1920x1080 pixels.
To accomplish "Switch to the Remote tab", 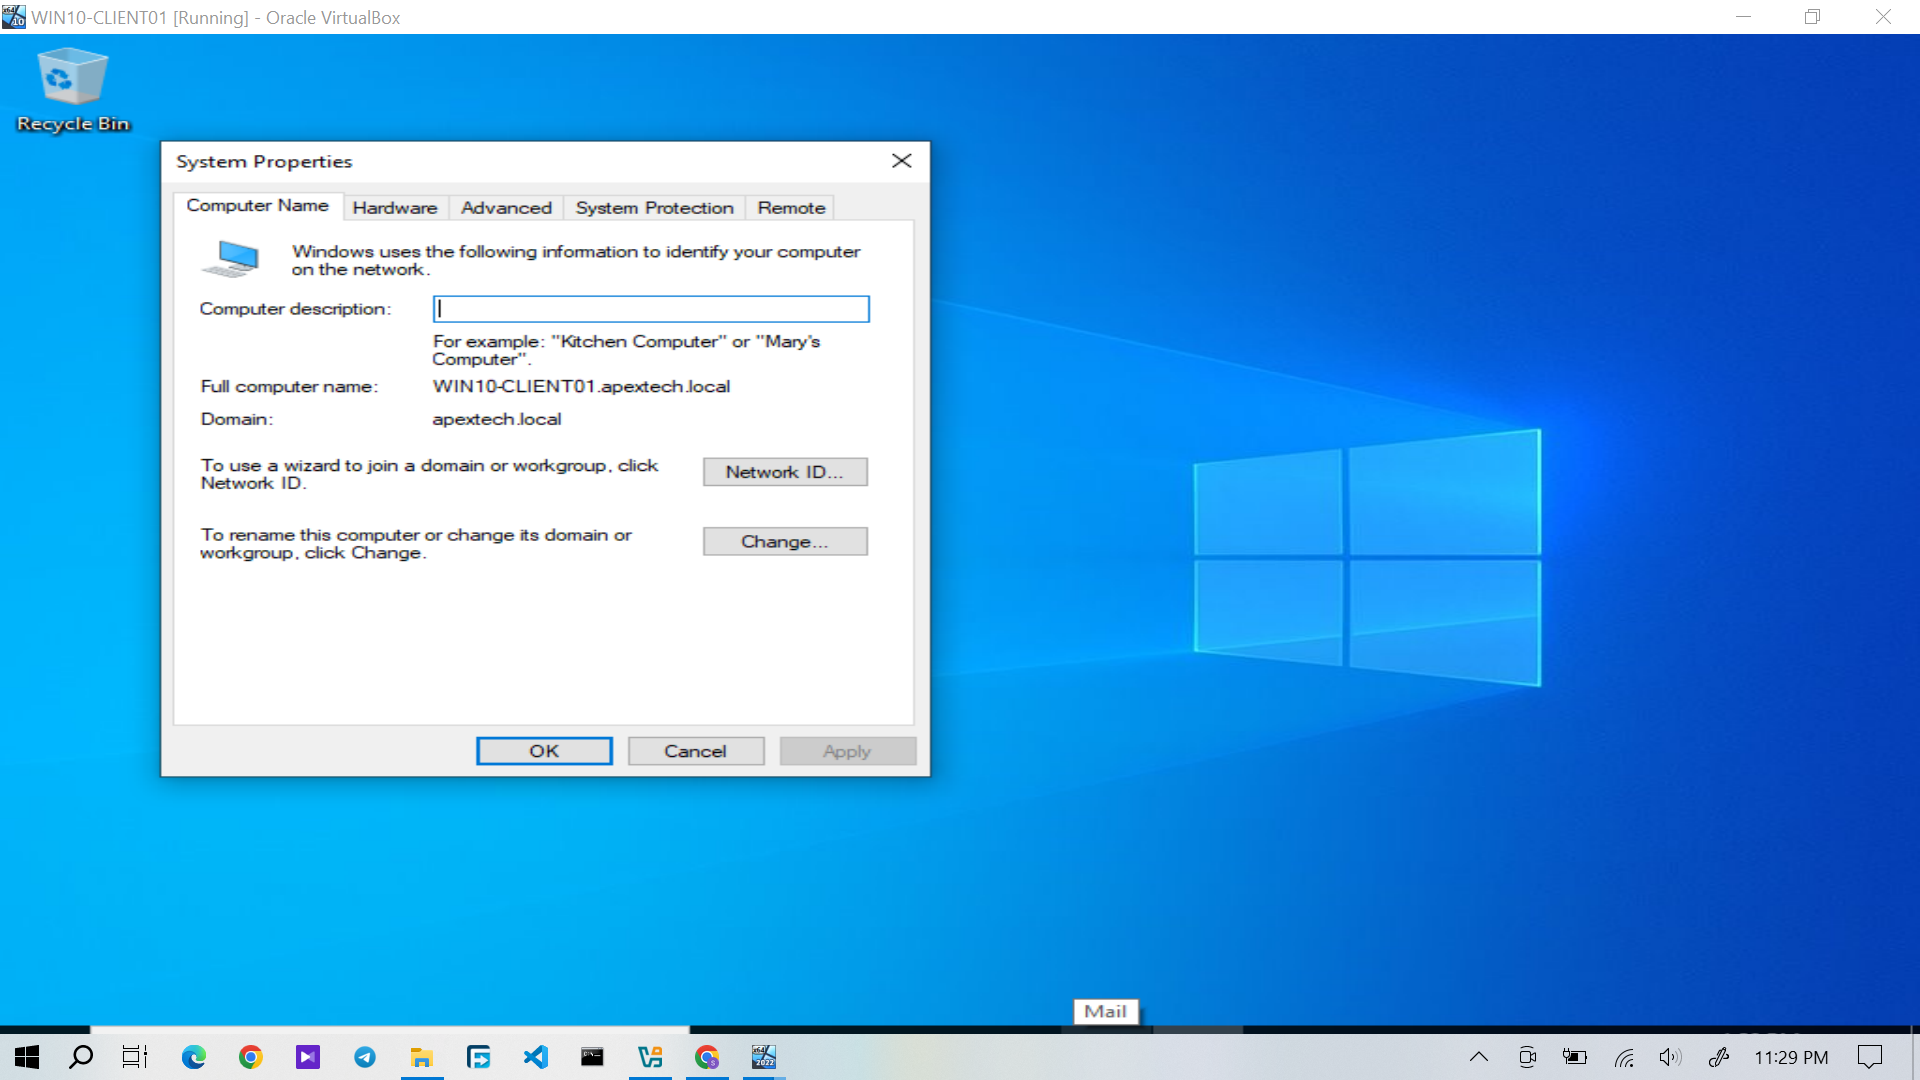I will [791, 208].
